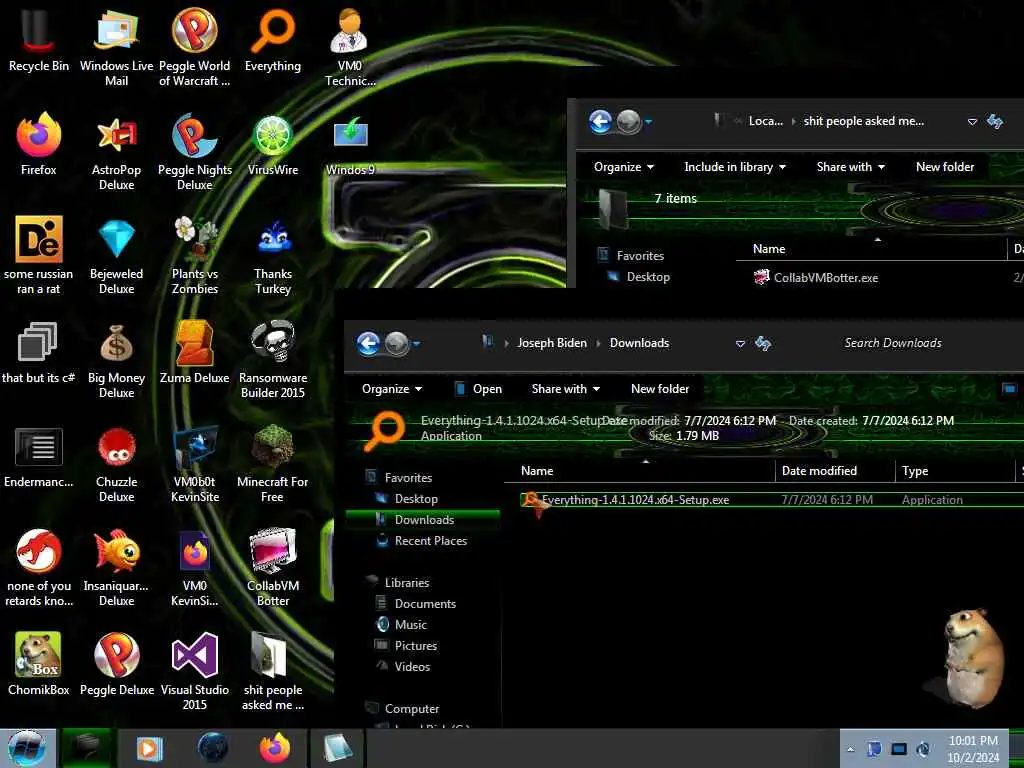Select the Plants vs Zombies icon

[x=195, y=255]
